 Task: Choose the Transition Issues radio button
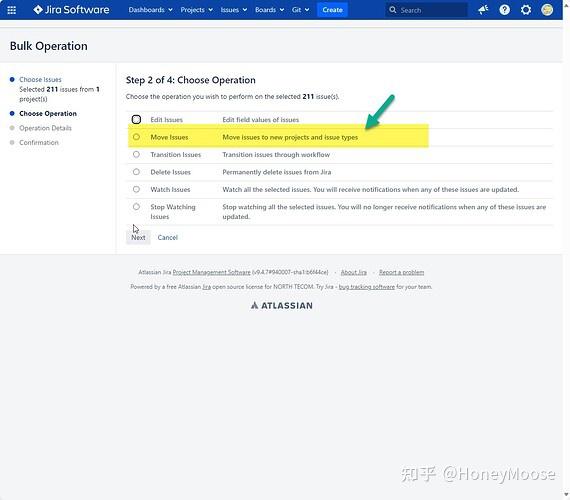pos(136,154)
